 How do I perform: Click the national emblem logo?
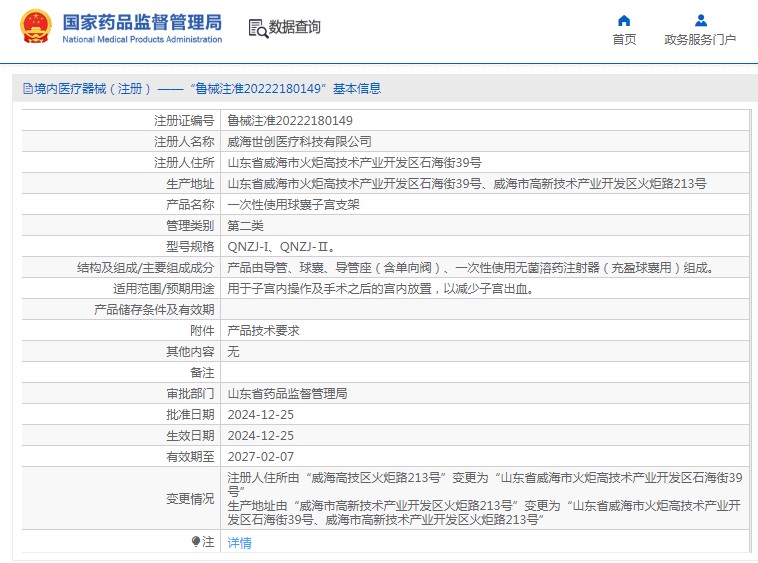[36, 27]
